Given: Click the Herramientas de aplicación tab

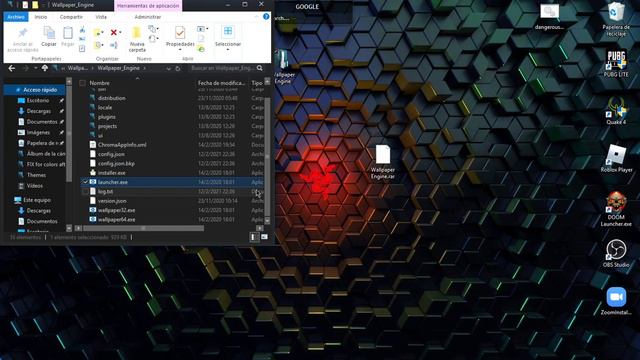Looking at the screenshot, I should [148, 6].
